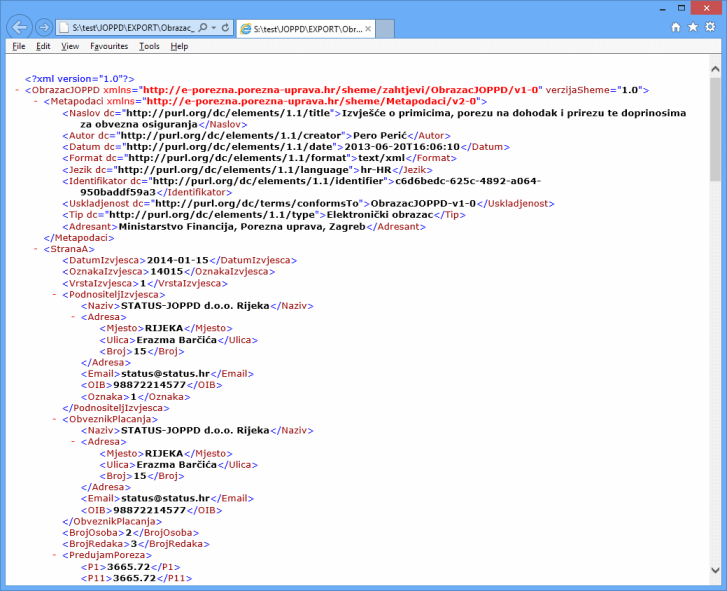Click OIB value under PodnositeljIzvjesca

pyautogui.click(x=149, y=385)
